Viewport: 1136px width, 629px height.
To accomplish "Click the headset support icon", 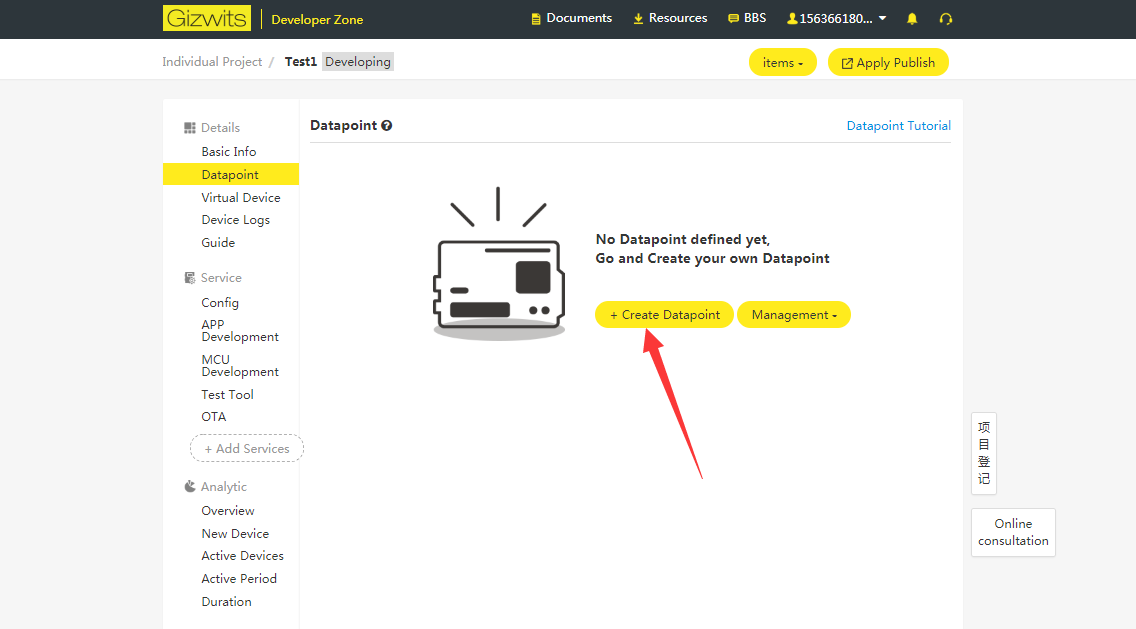I will click(x=946, y=19).
